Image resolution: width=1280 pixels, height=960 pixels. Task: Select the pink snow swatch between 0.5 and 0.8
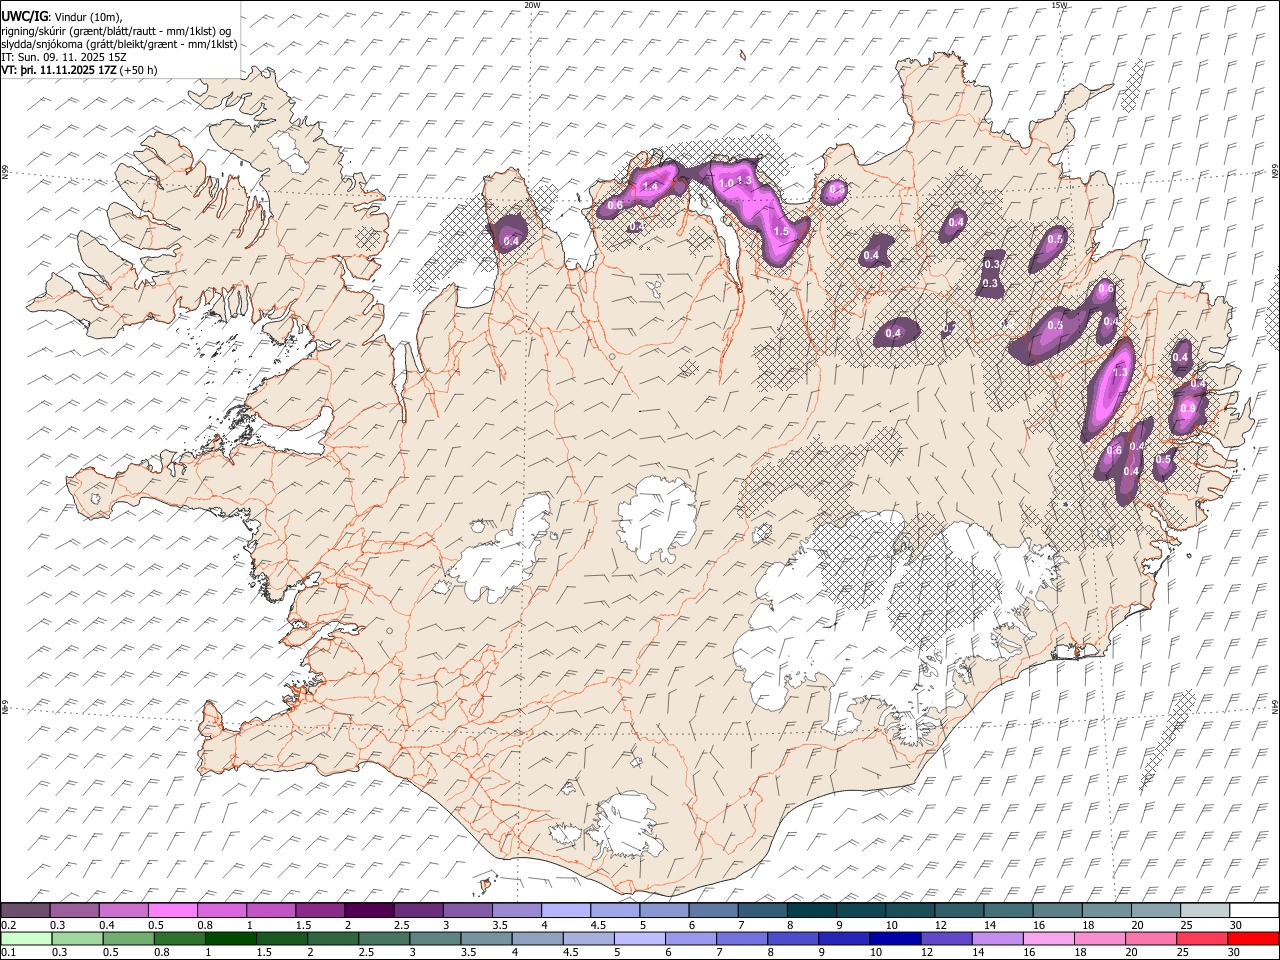click(172, 911)
